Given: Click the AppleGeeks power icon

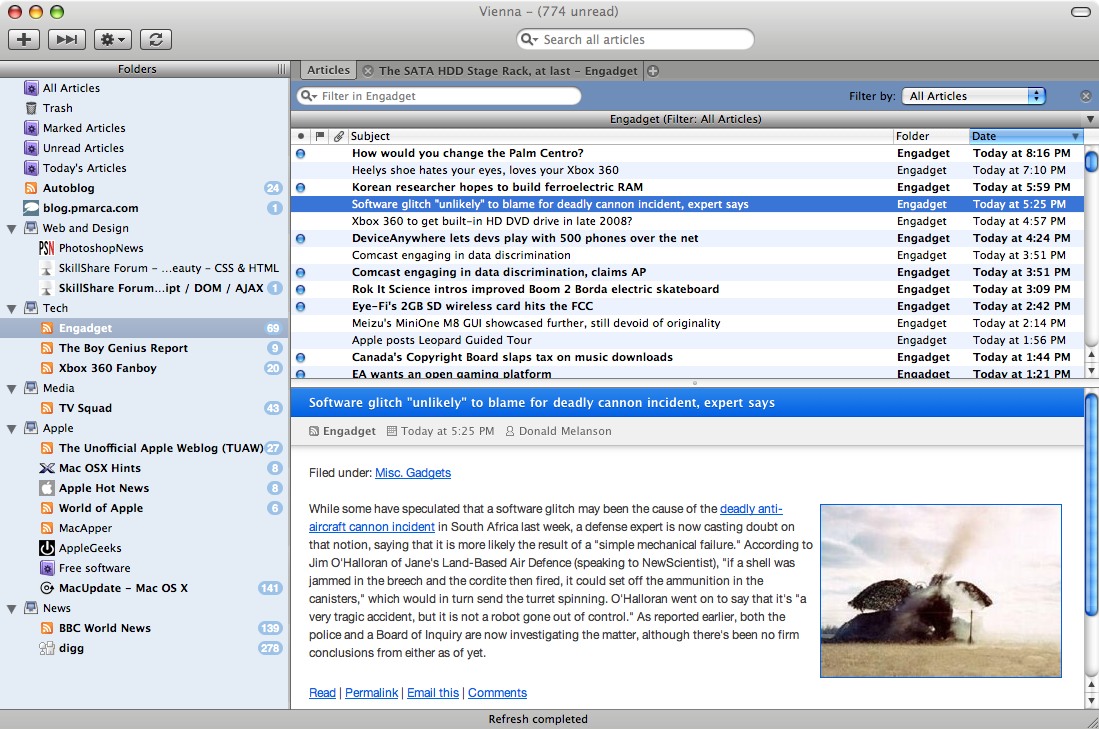Looking at the screenshot, I should pyautogui.click(x=47, y=548).
